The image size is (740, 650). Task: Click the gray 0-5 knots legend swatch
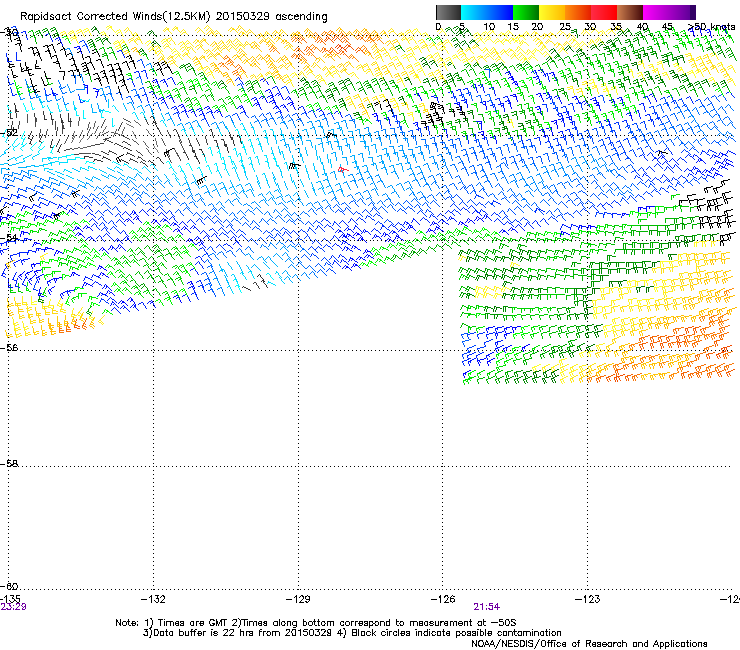448,12
